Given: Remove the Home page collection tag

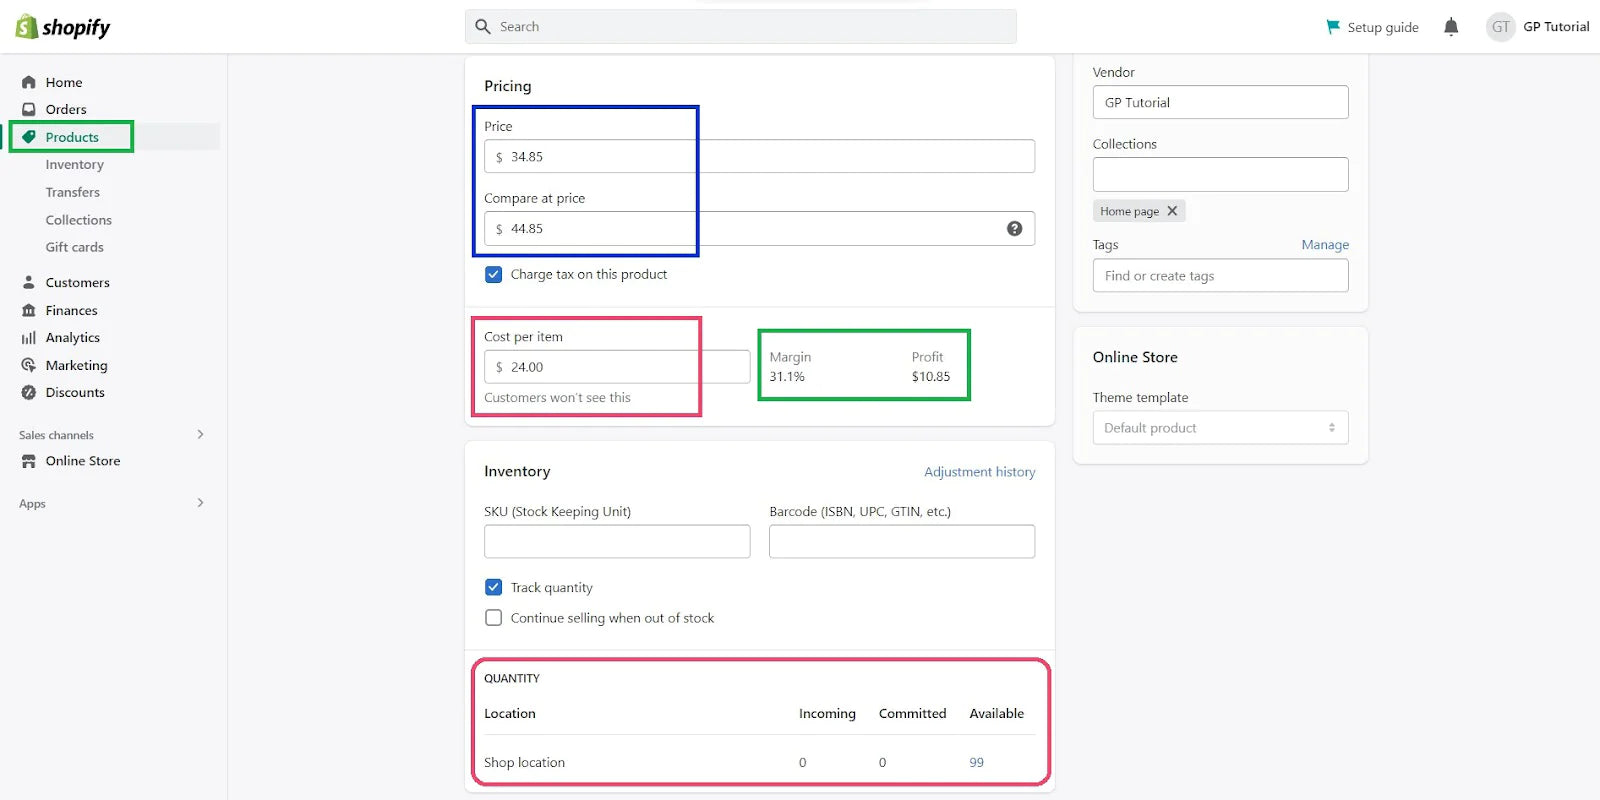Looking at the screenshot, I should click(1172, 211).
